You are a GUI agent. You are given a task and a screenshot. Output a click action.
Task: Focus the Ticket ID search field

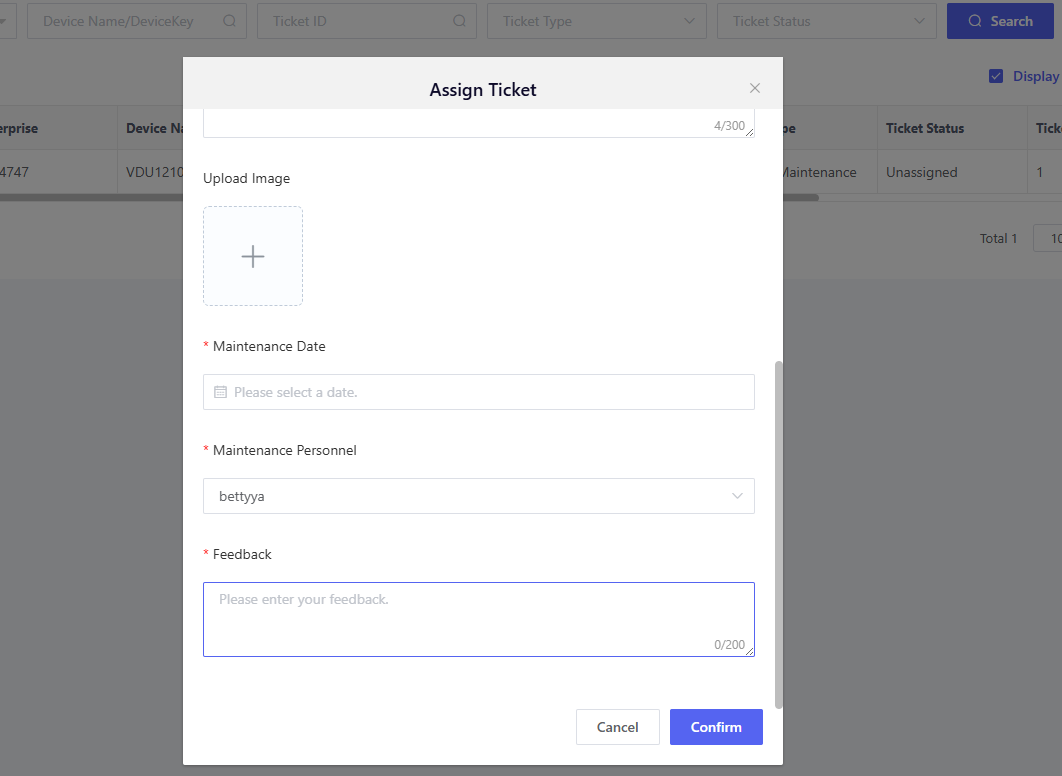pyautogui.click(x=355, y=21)
